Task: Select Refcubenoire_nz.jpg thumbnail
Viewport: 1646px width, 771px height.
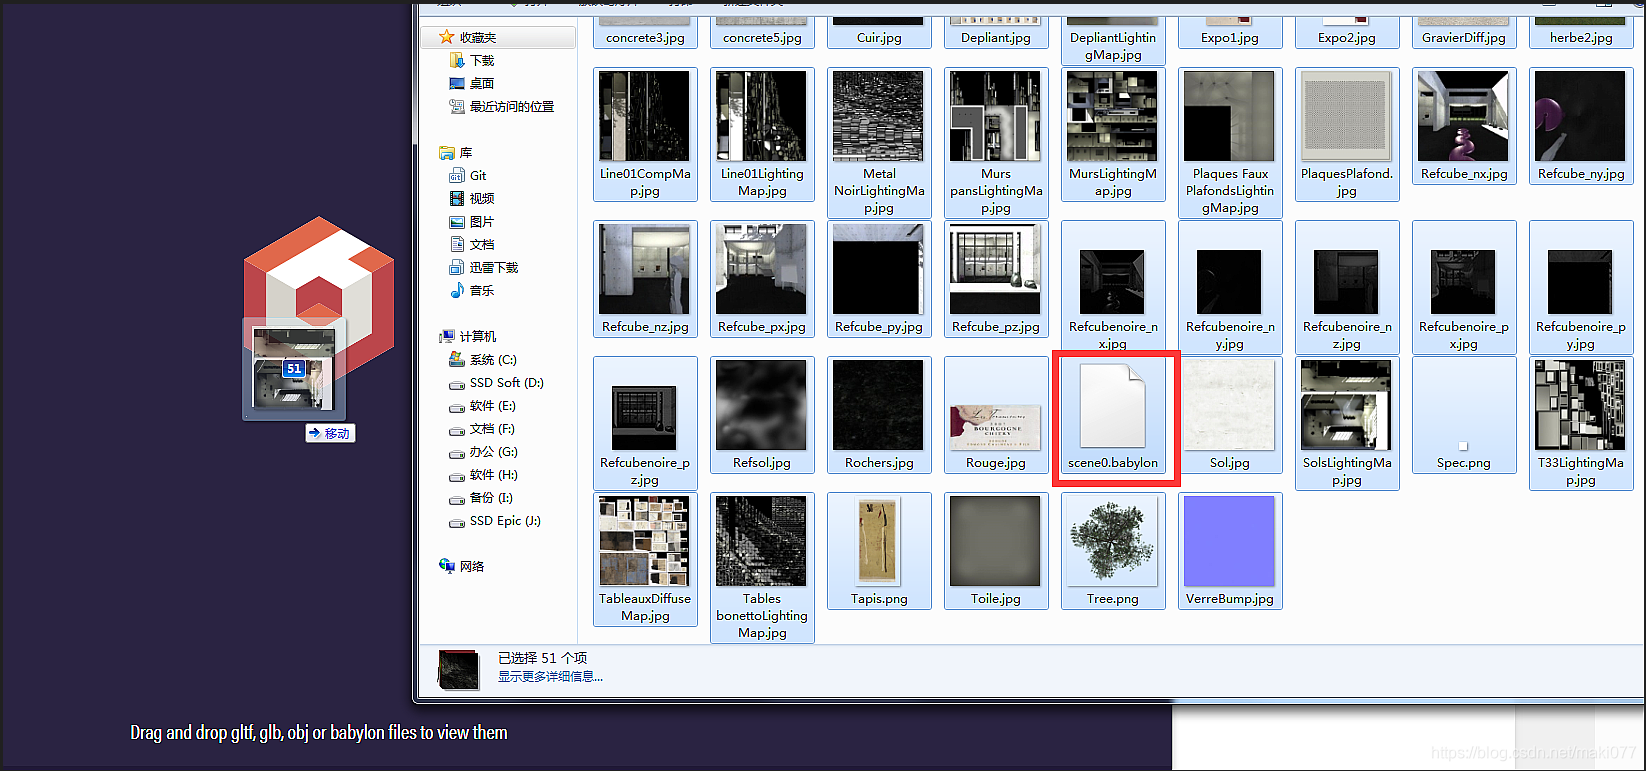Action: (x=1346, y=282)
